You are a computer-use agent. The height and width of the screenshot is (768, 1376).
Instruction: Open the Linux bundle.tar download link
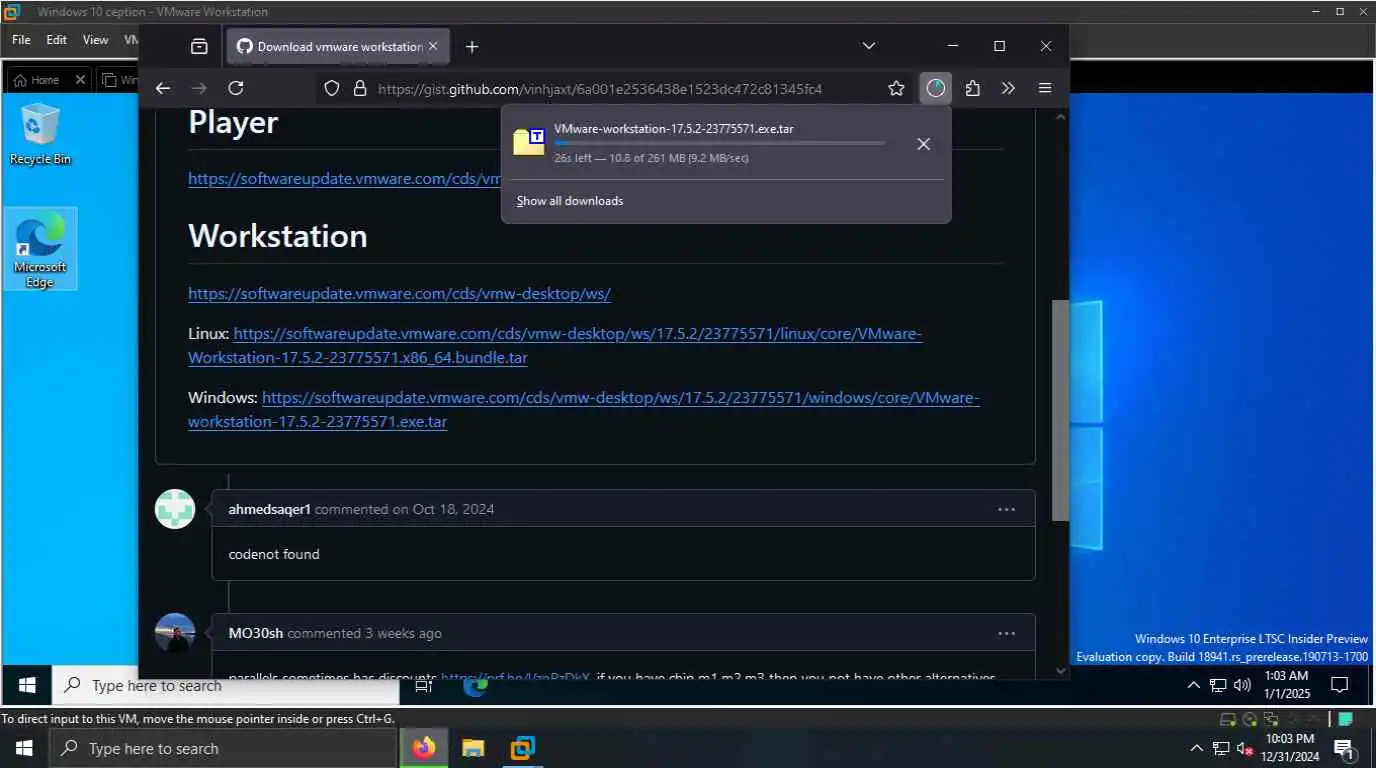tap(555, 346)
